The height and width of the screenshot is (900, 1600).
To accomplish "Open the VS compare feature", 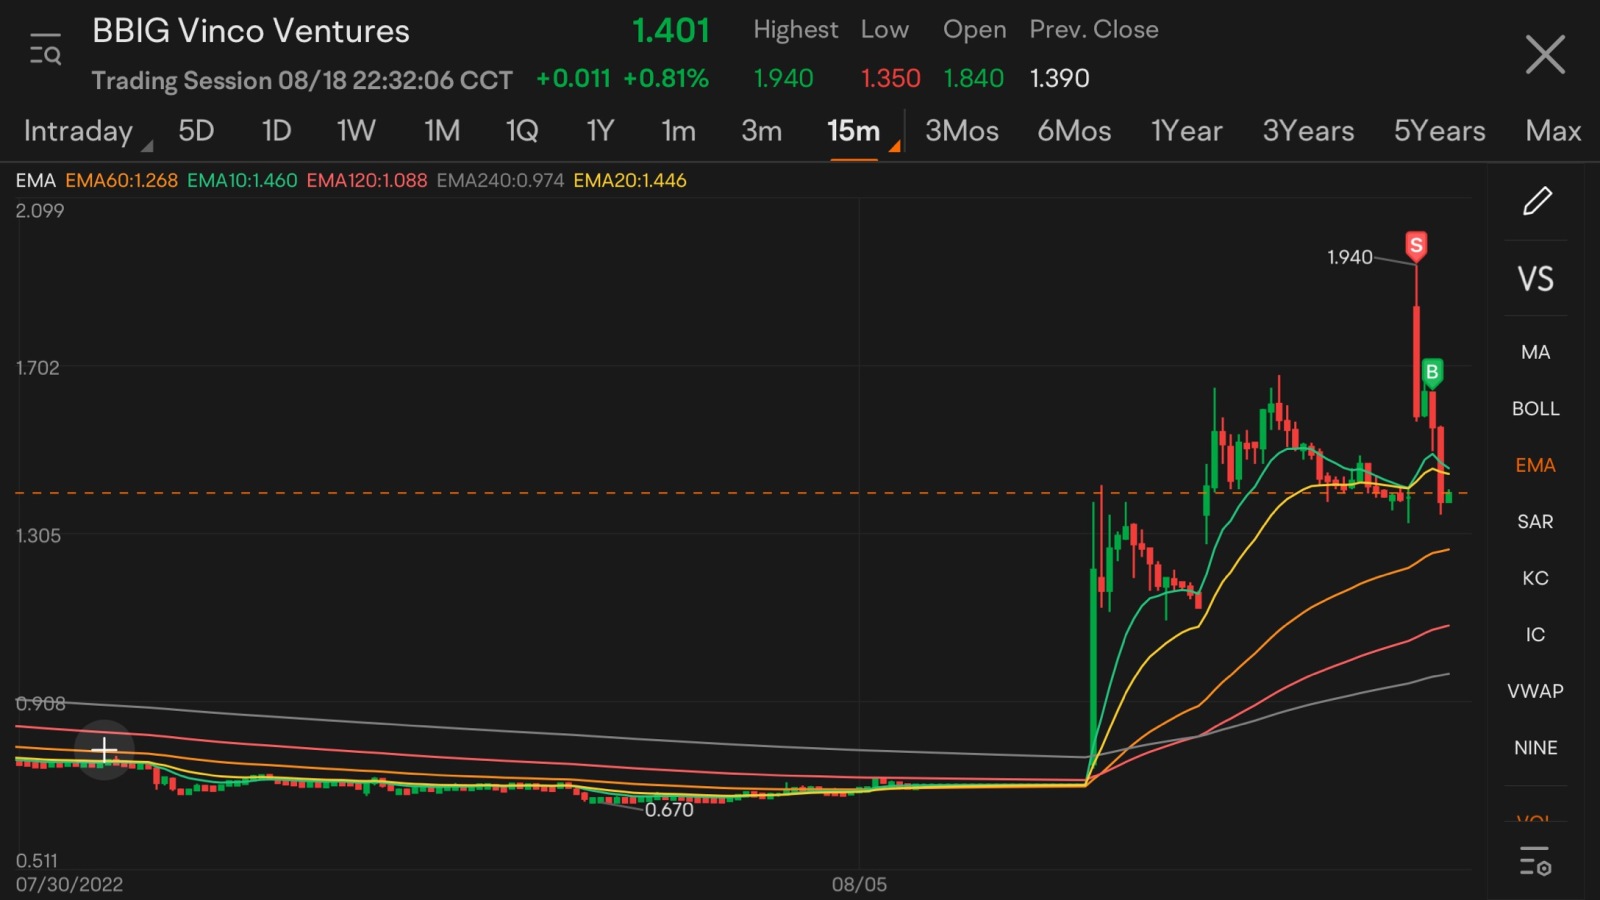I will tap(1536, 279).
